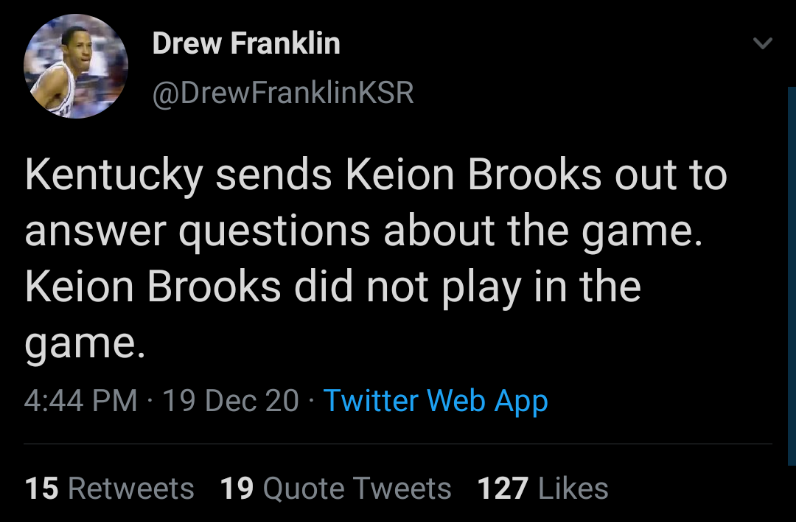Open the @DrewFranklinKSR handle link
The height and width of the screenshot is (522, 796).
click(x=282, y=93)
